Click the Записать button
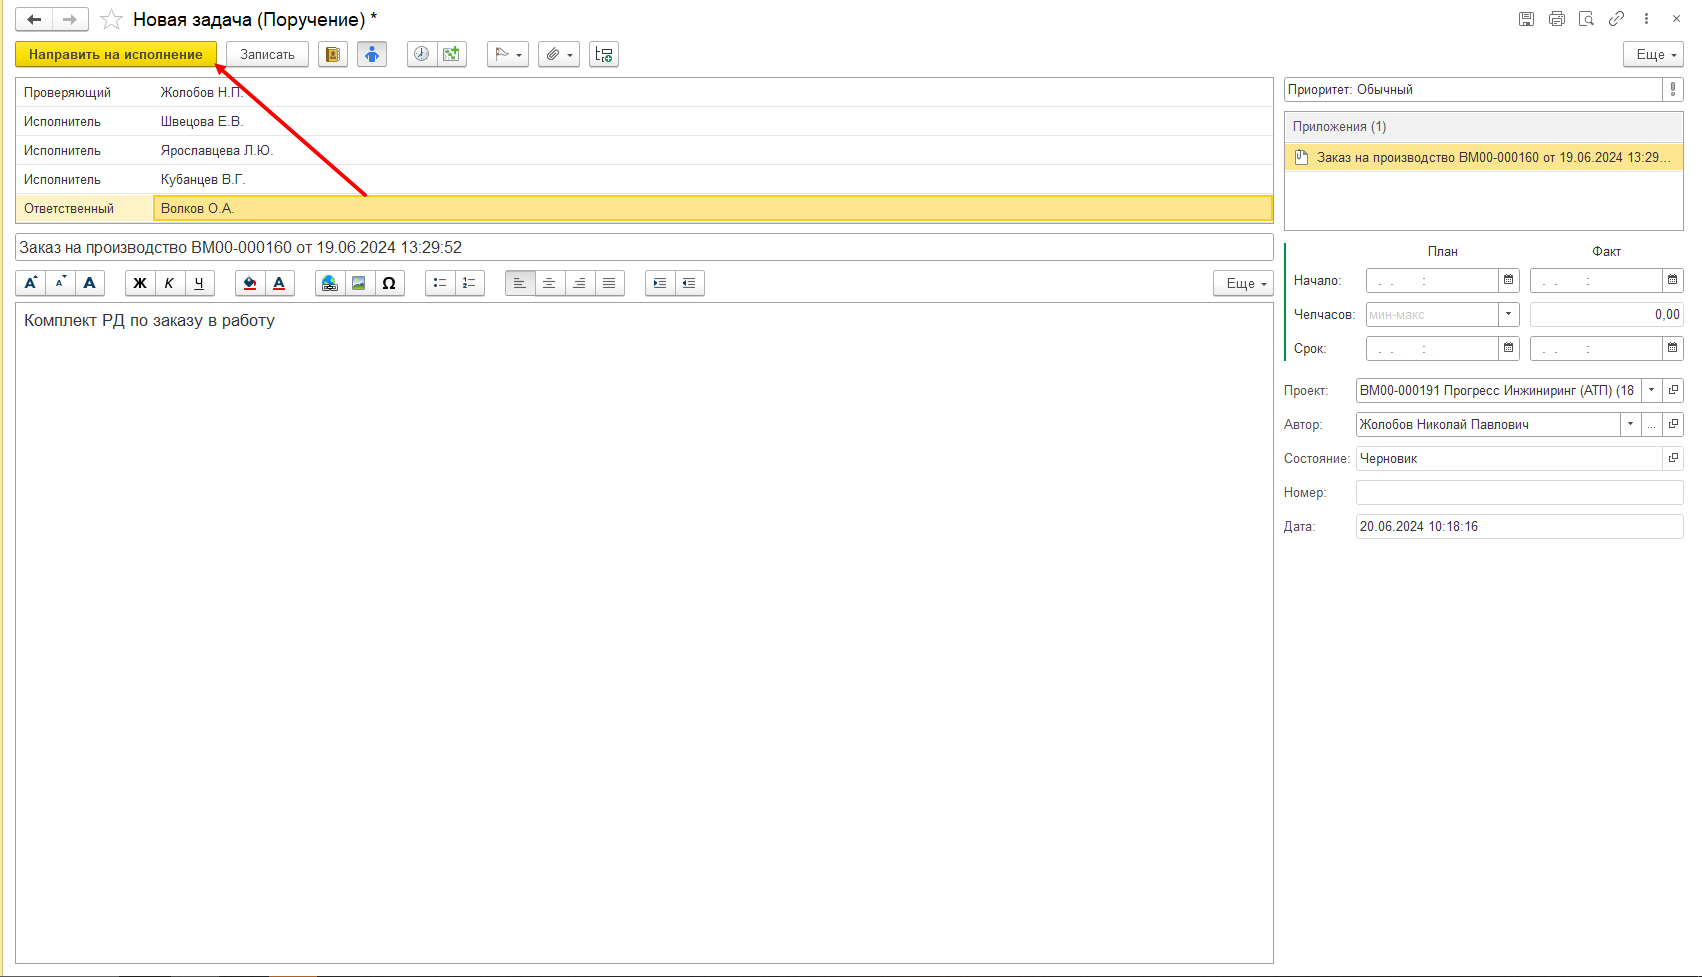Viewport: 1702px width, 977px height. (x=267, y=54)
